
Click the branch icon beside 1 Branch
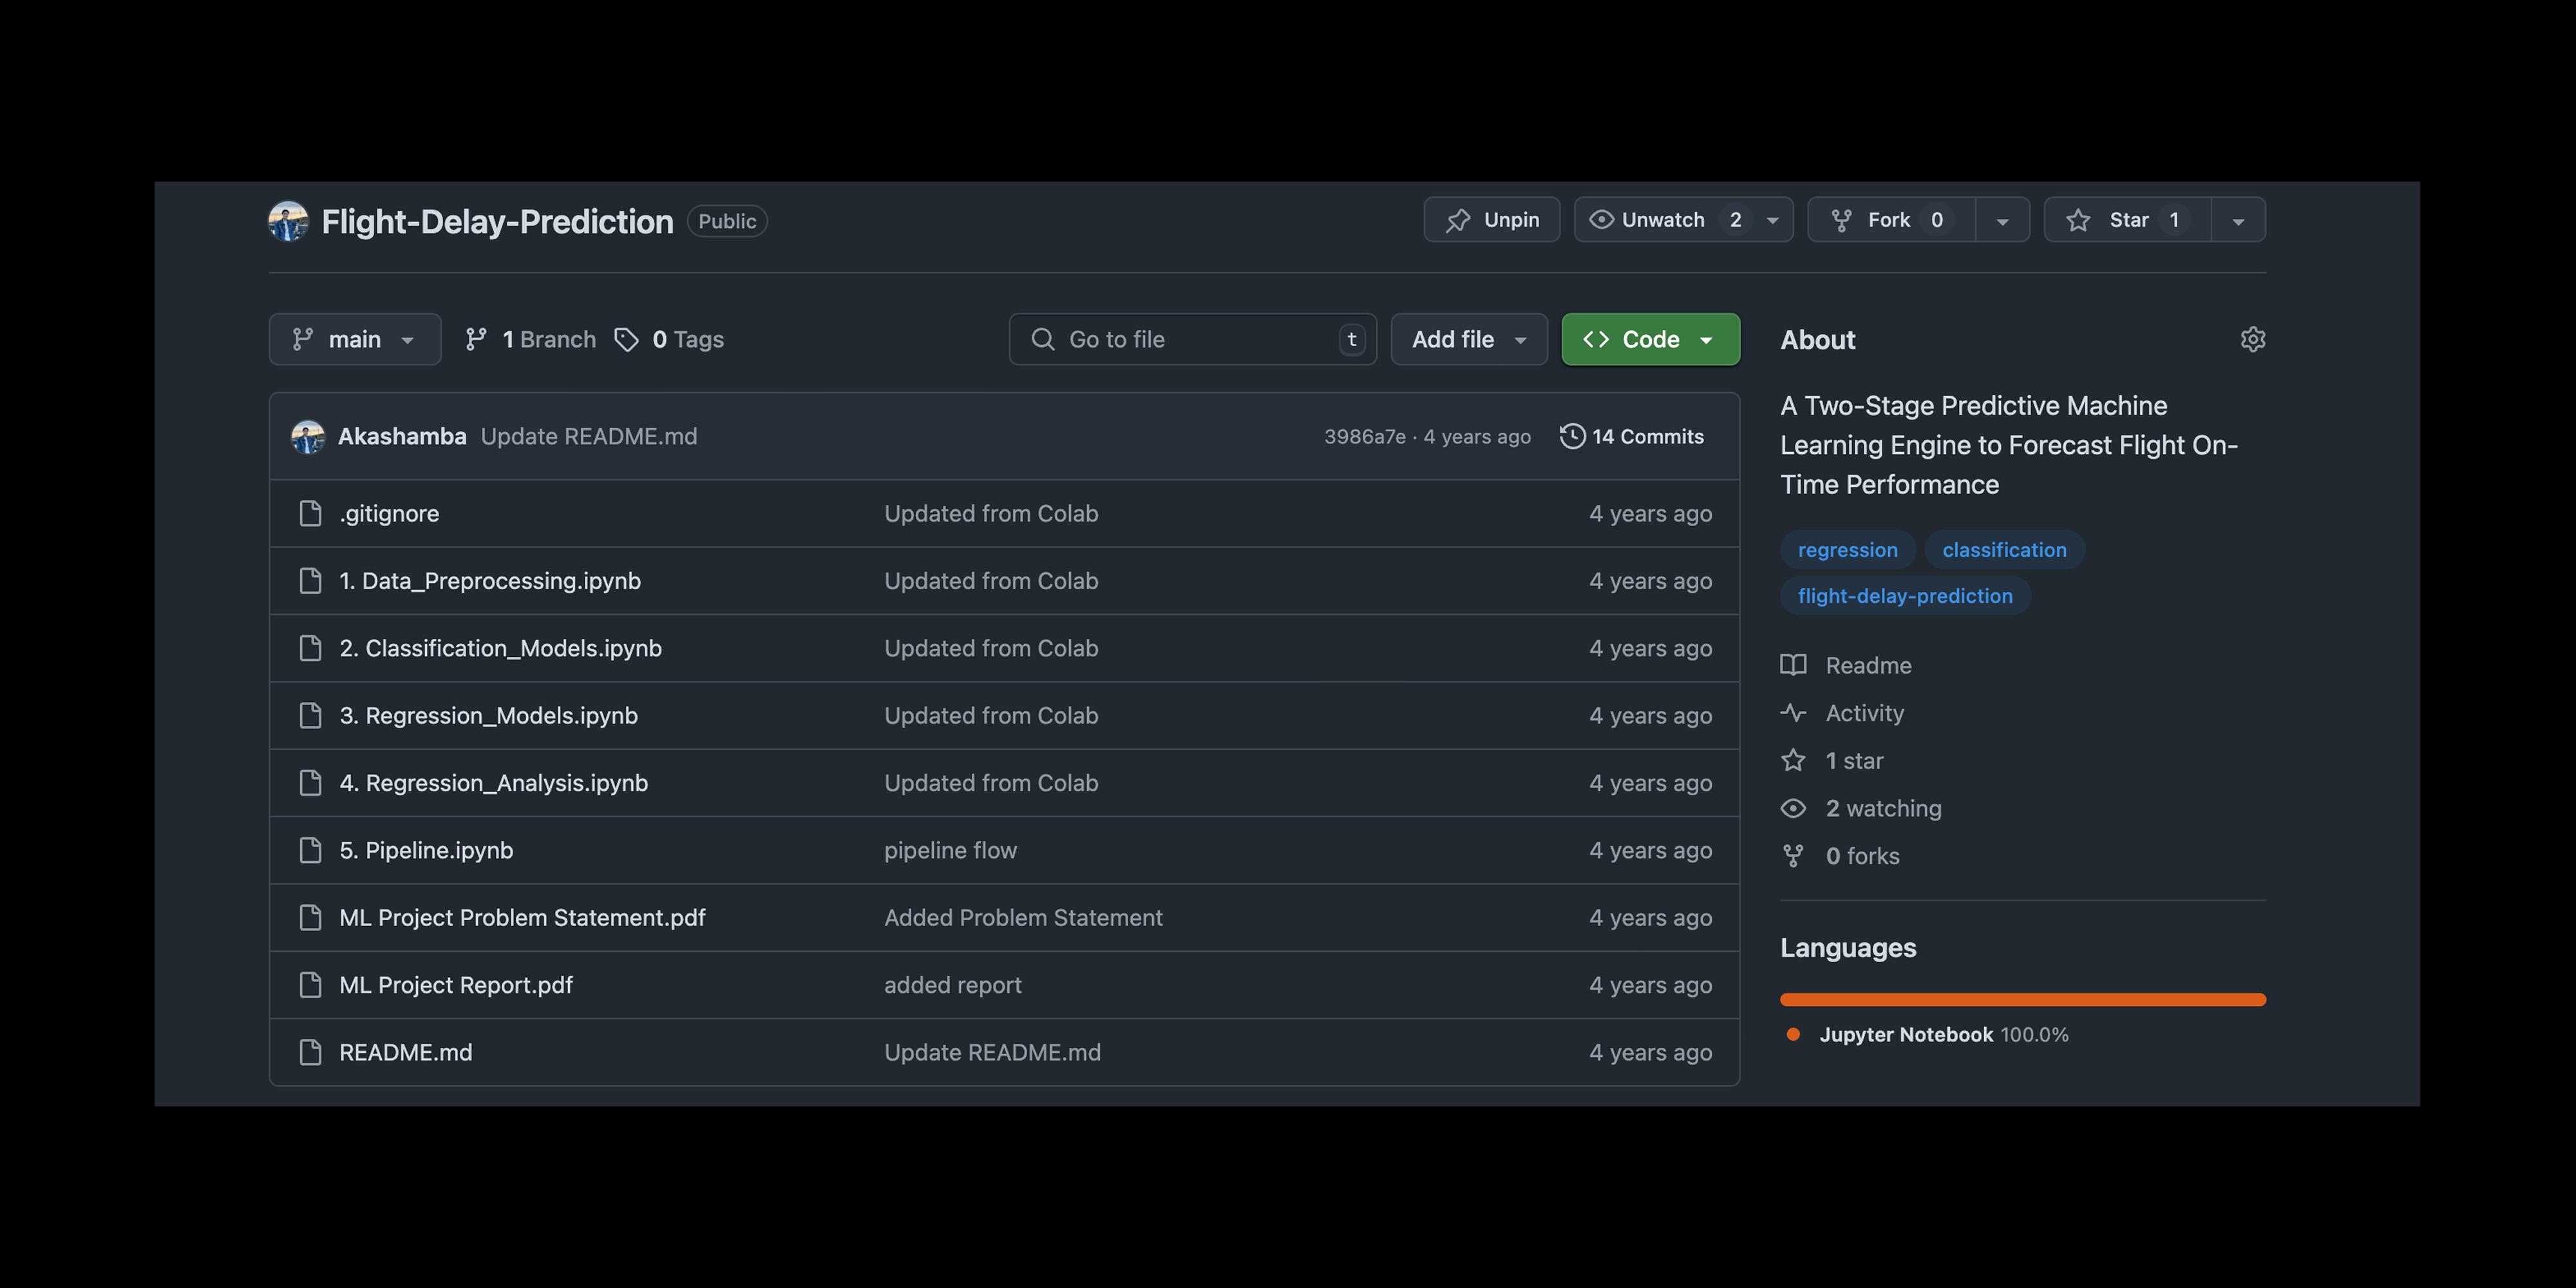476,339
